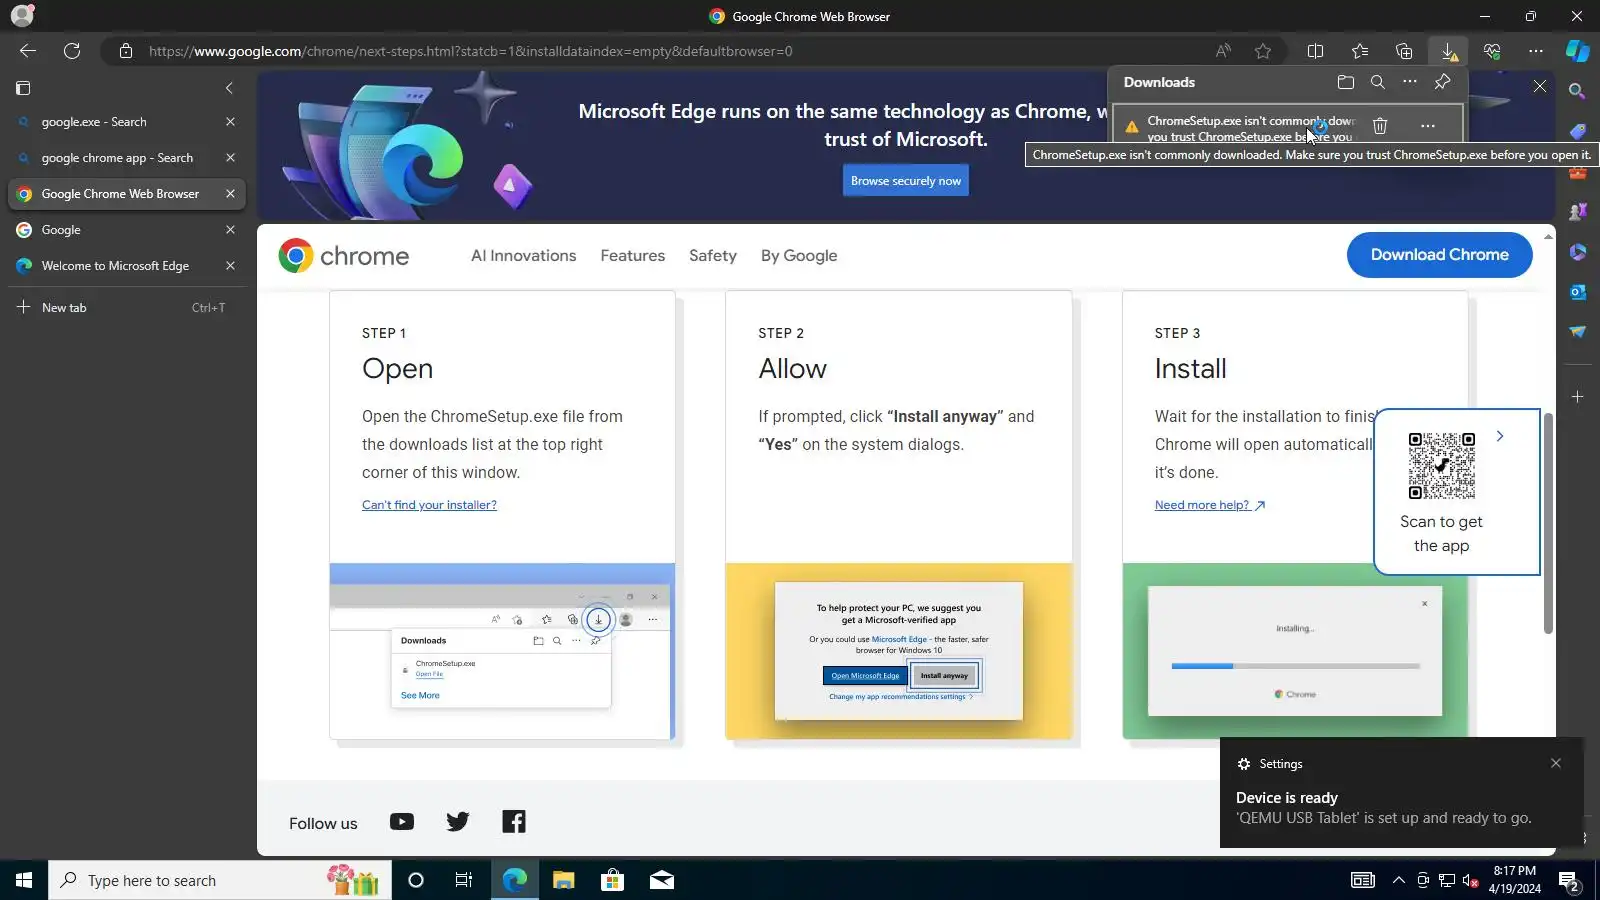
Task: Launch Copilot from the toolbar
Action: pos(1578,50)
